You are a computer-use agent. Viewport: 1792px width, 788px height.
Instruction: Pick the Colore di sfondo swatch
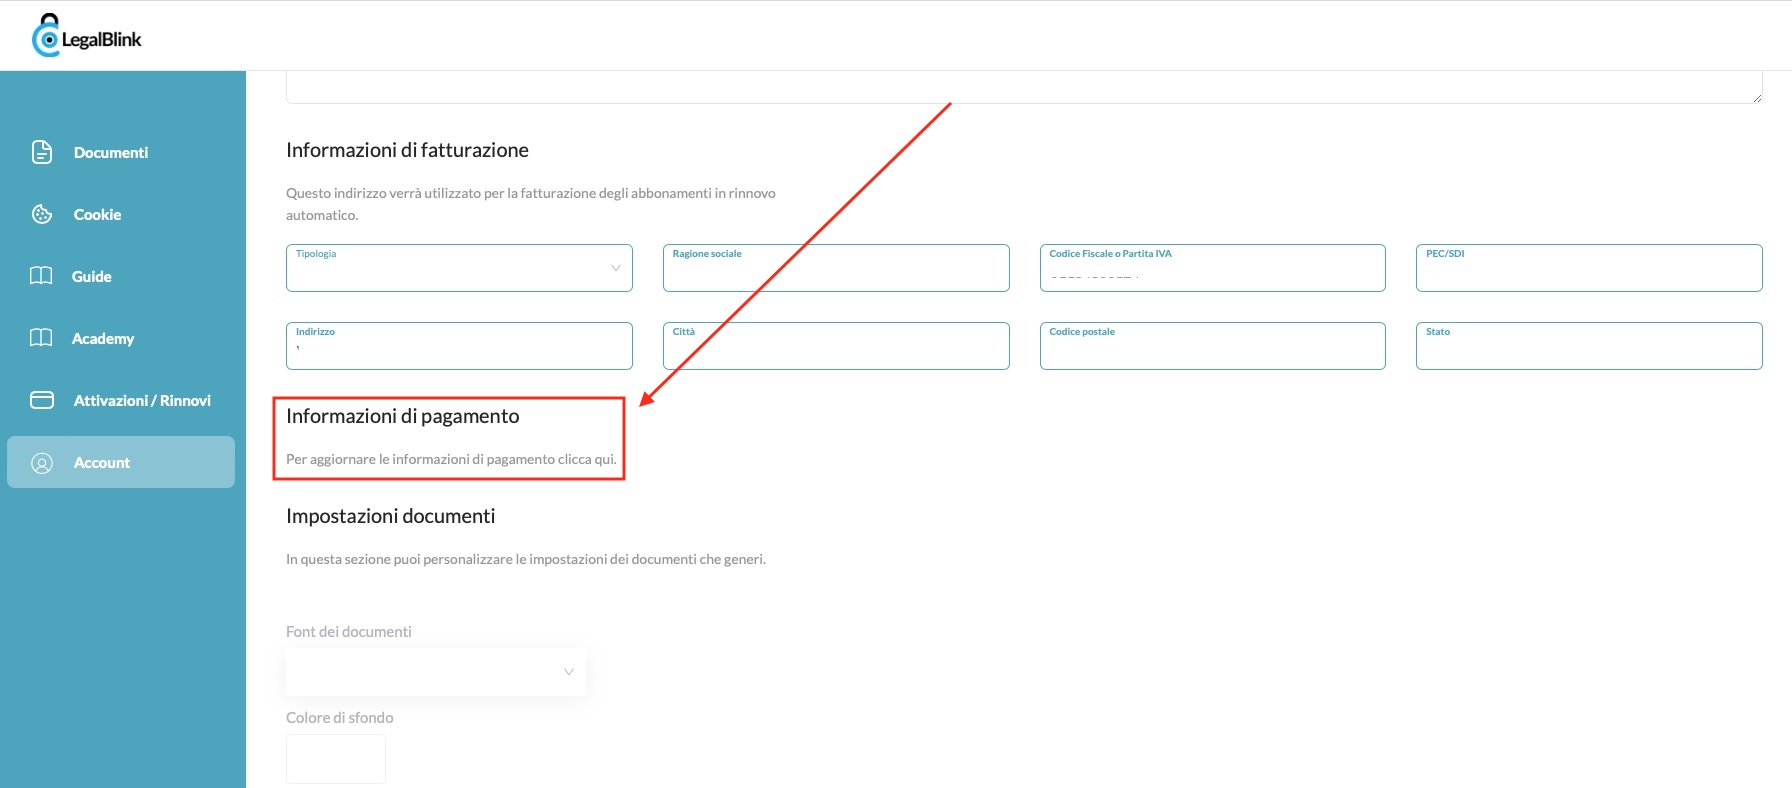336,759
